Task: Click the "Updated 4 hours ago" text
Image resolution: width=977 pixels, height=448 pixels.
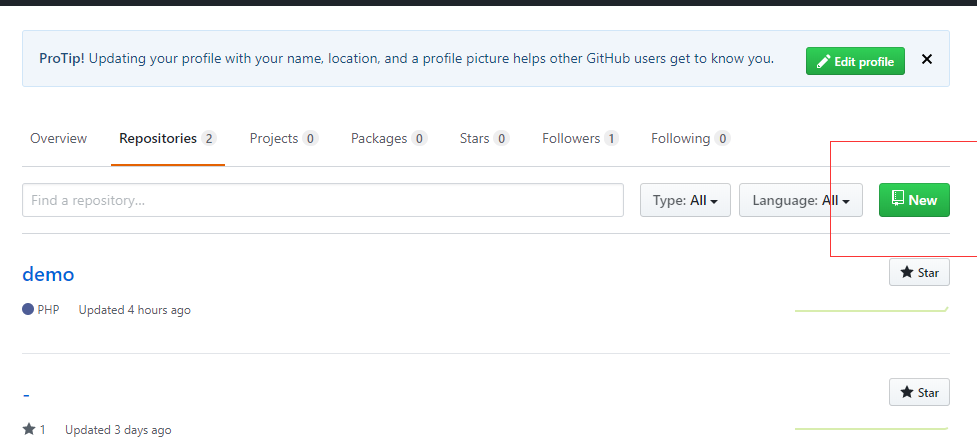Action: click(135, 310)
